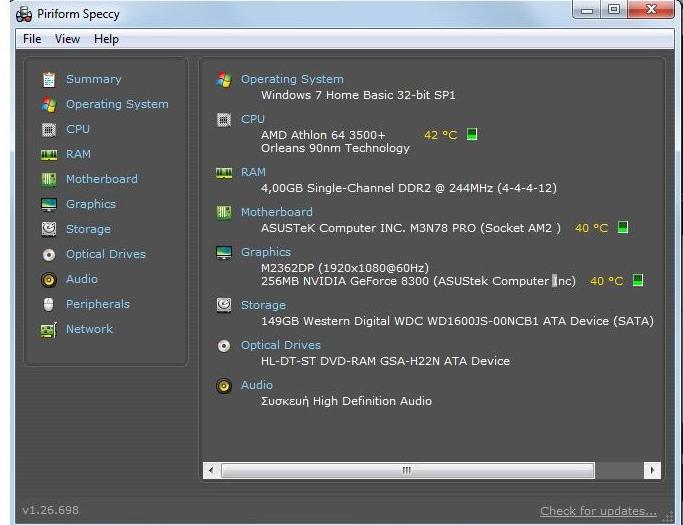Click the 256MB NVIDIA GeForce 8300 text
The image size is (683, 525).
pyautogui.click(x=418, y=281)
